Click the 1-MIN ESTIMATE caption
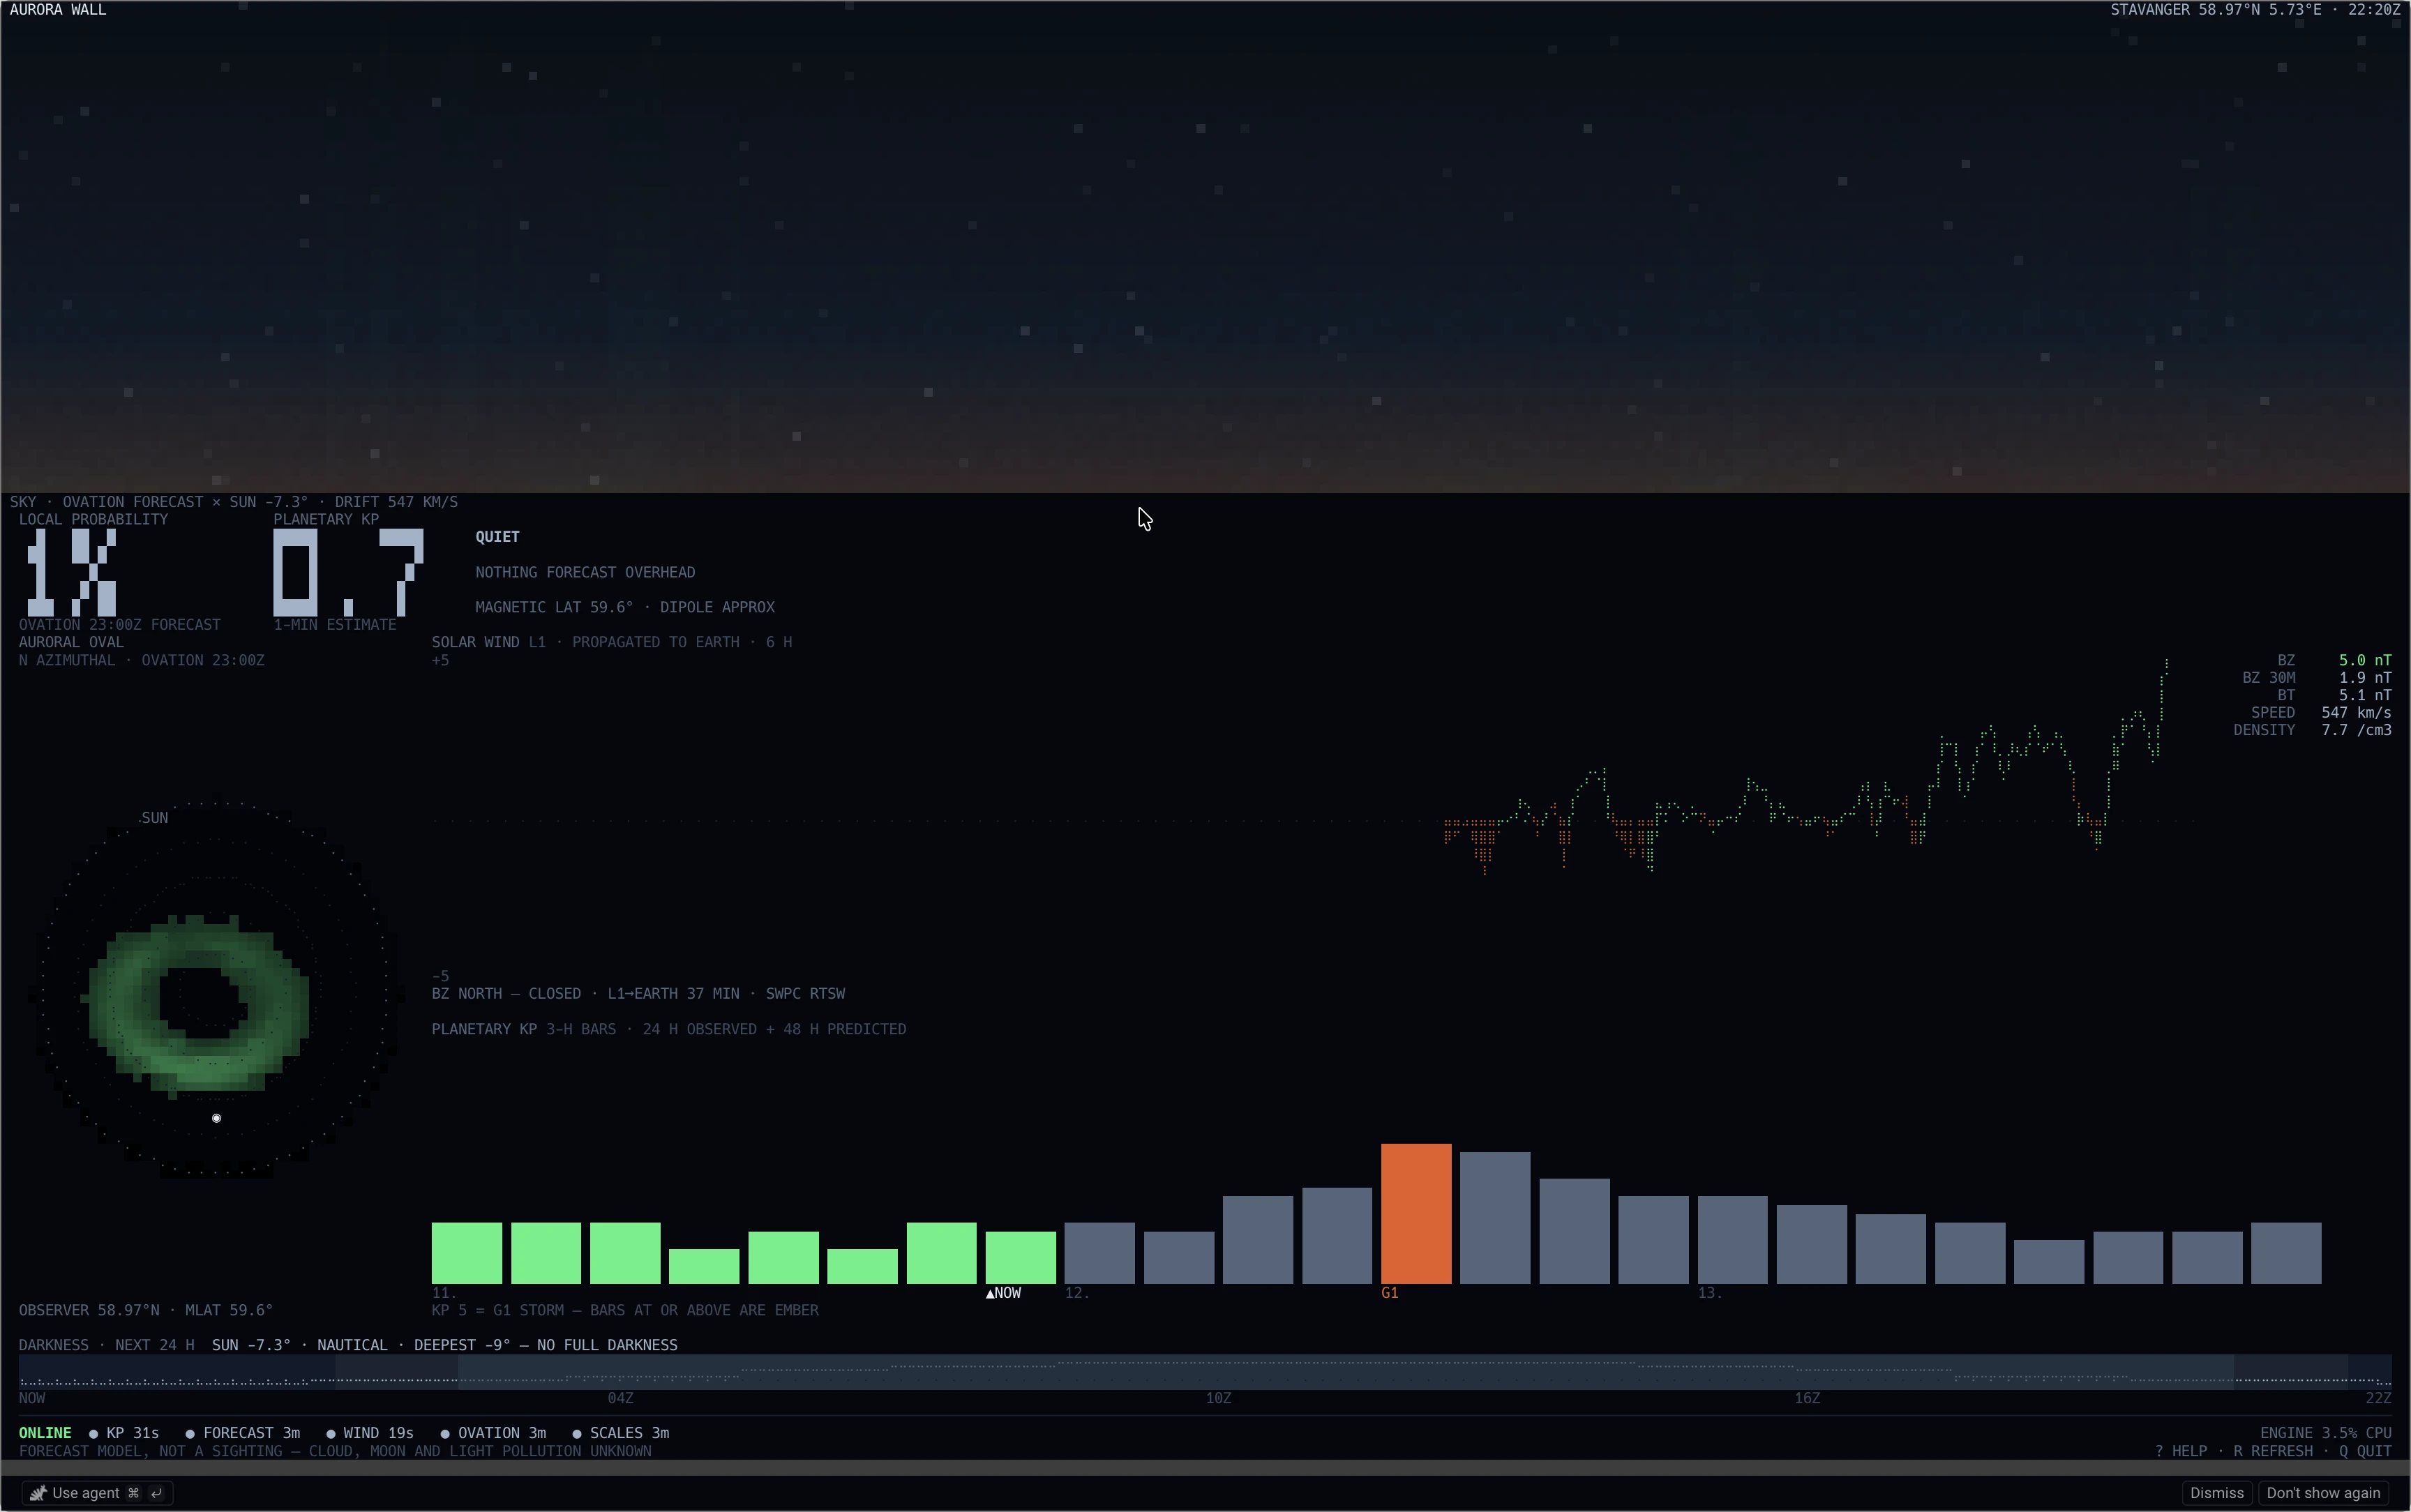This screenshot has height=1512, width=2411. point(335,625)
